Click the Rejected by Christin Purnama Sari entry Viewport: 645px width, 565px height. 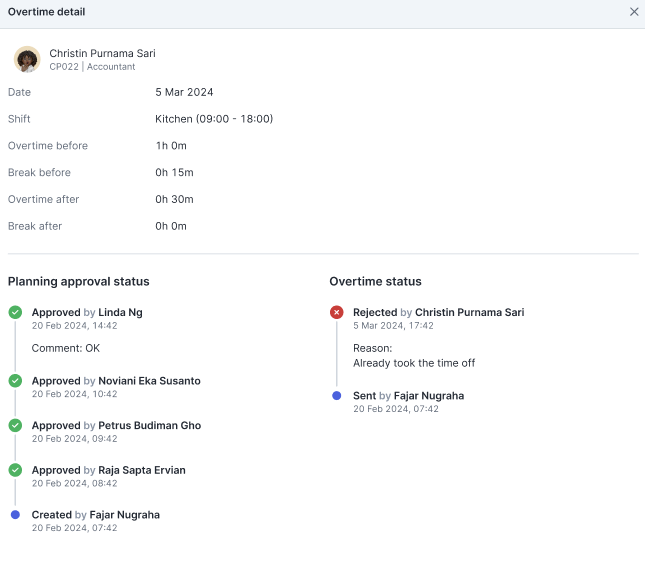(438, 312)
